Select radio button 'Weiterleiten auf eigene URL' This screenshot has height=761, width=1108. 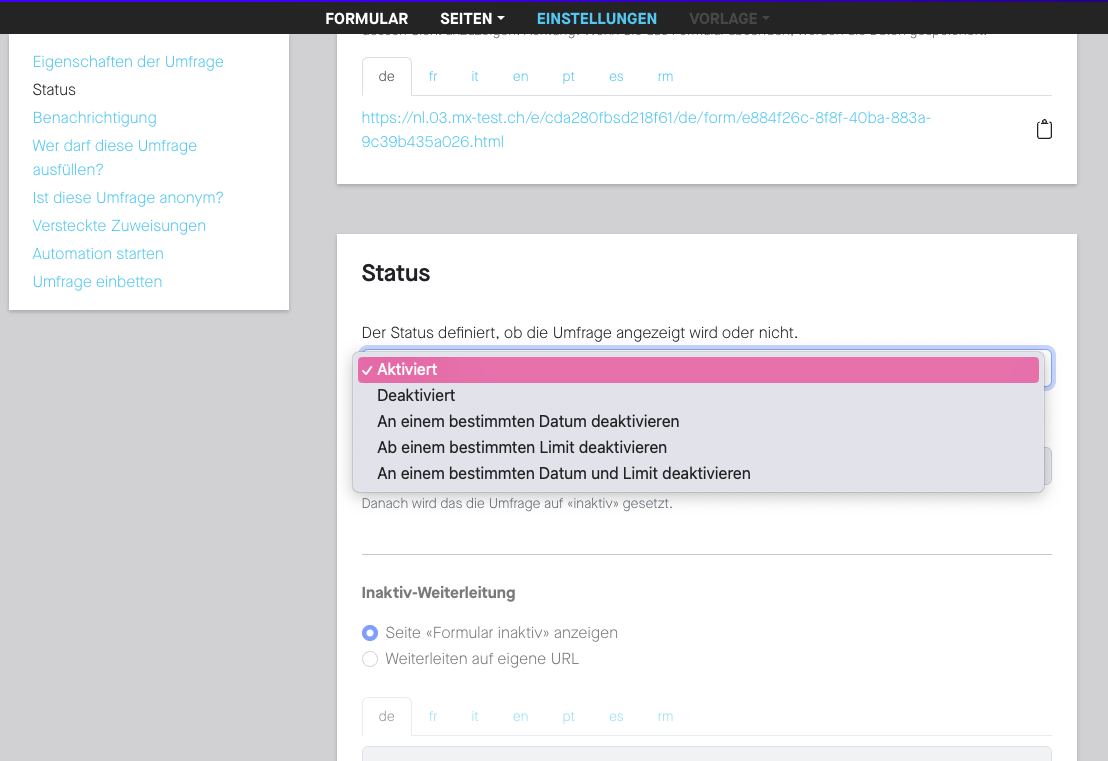click(370, 659)
